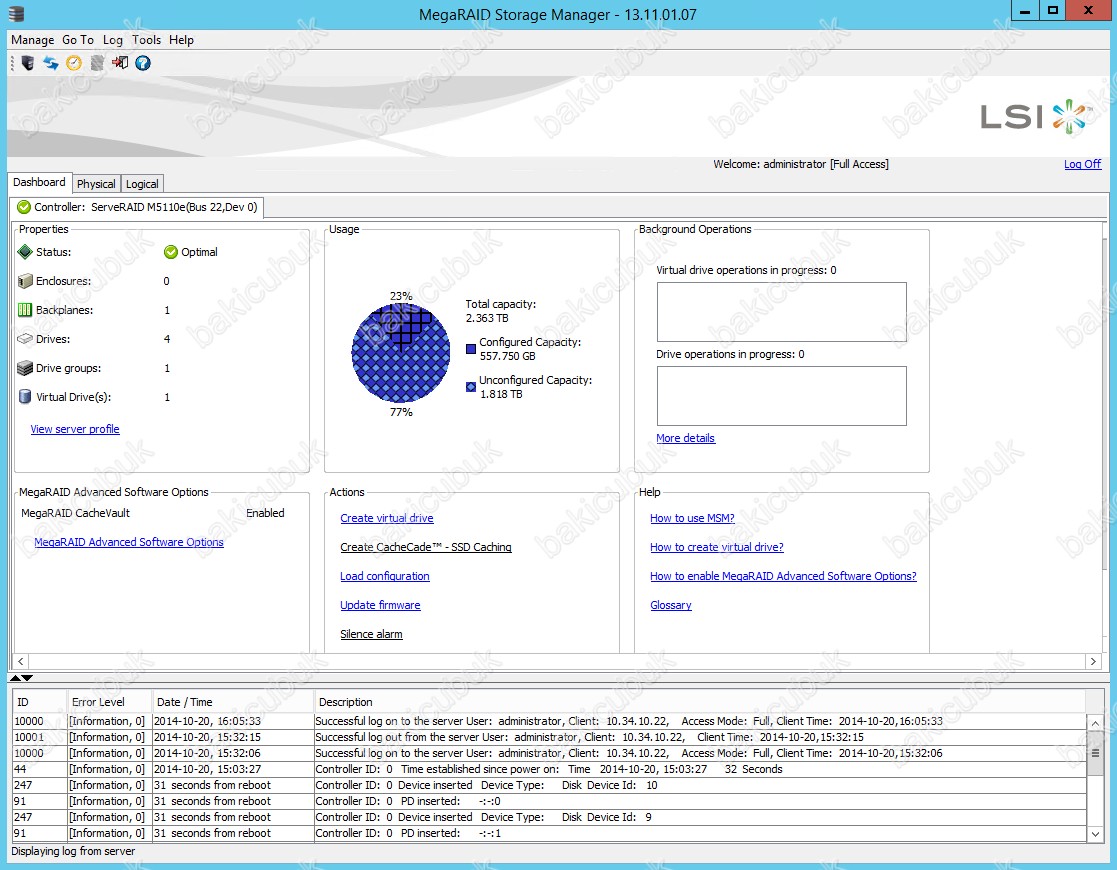Select the Device Id: 9 inserted log row
The image size is (1117, 870).
(549, 817)
